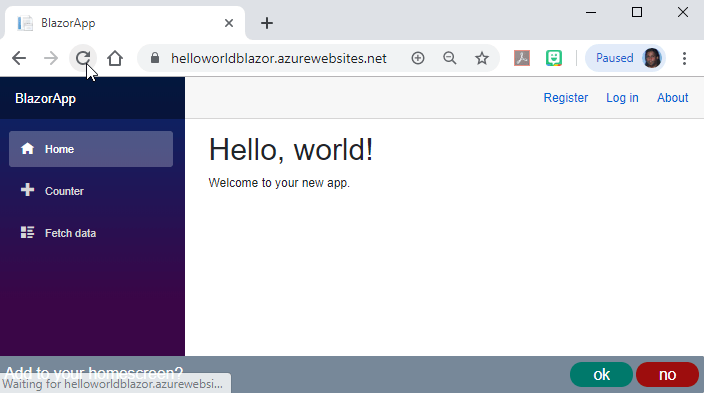
Task: Open the Chrome three-dot menu
Action: [684, 58]
